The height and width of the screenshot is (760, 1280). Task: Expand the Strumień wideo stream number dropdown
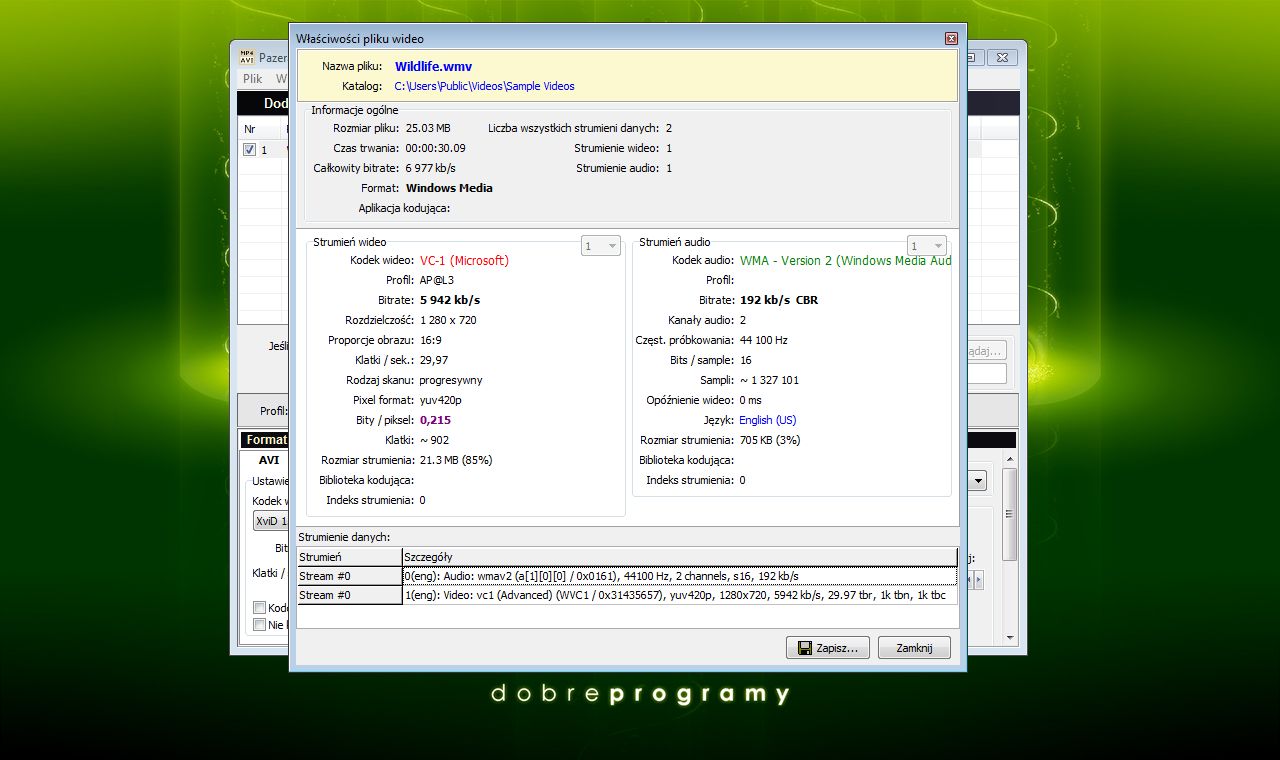[x=601, y=245]
